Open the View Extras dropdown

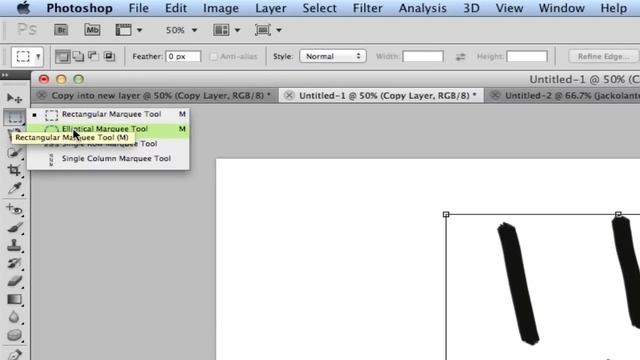(129, 30)
